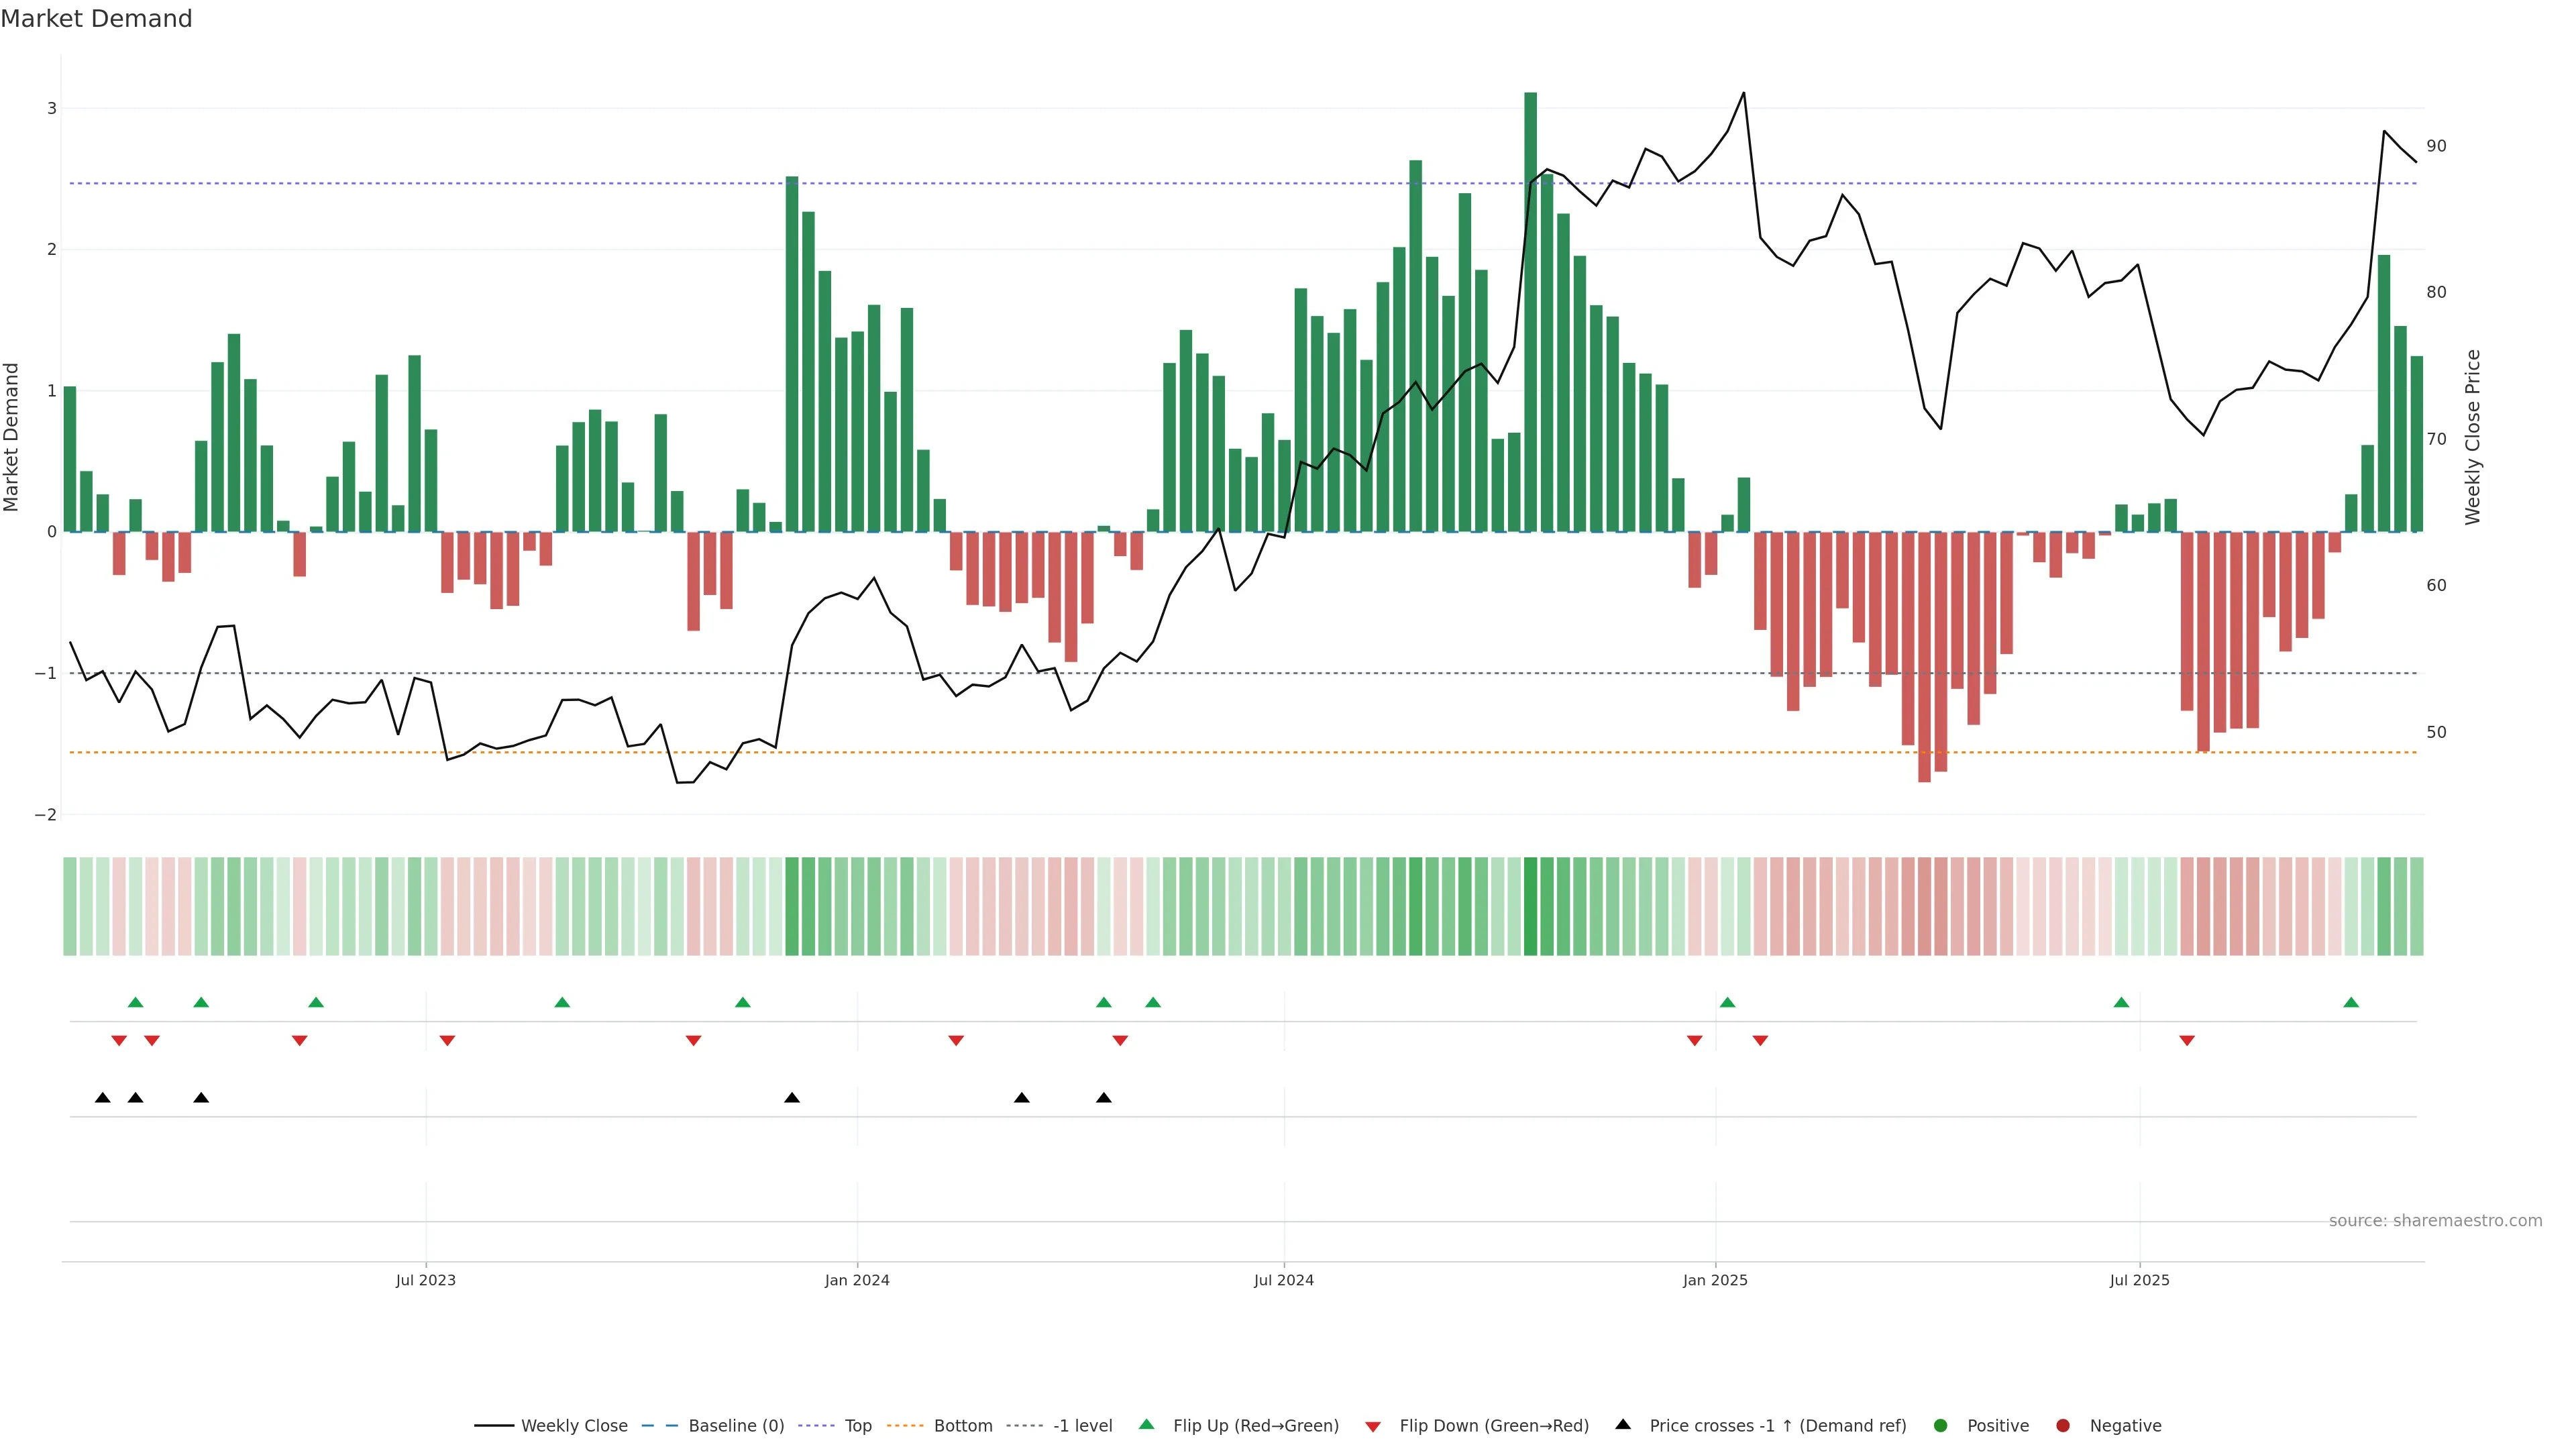Click the leftmost black price-cross triangle marker
Viewport: 2576px width, 1449px height.
[102, 1098]
